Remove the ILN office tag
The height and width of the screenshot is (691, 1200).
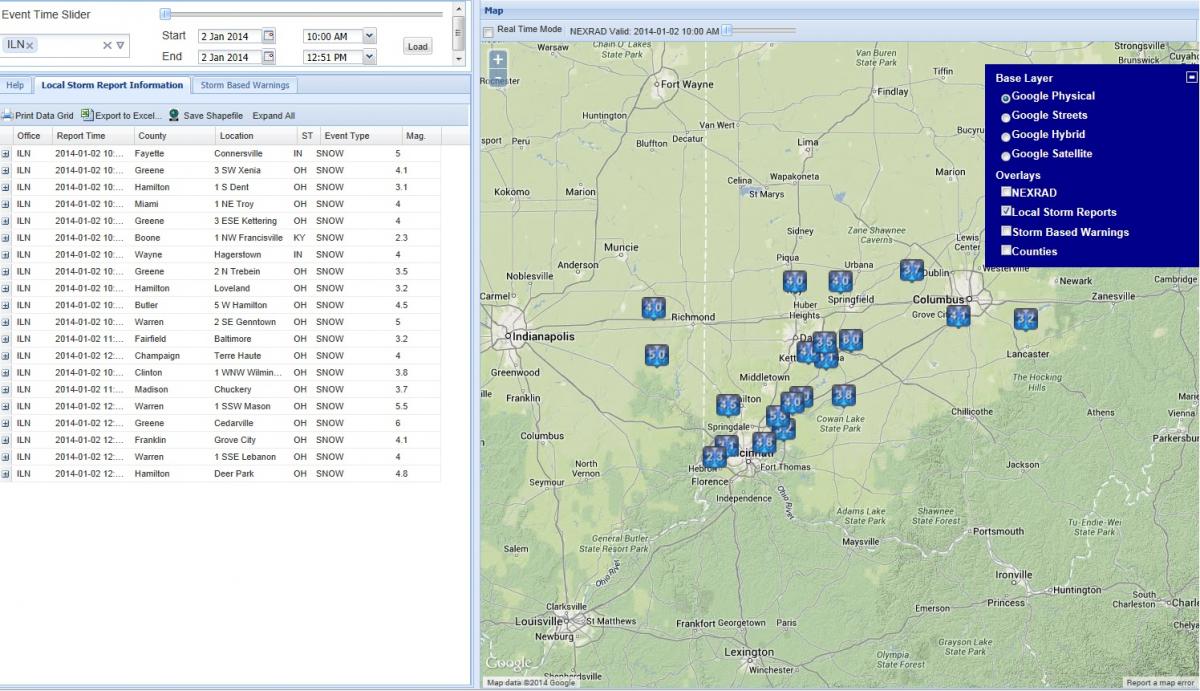[30, 45]
